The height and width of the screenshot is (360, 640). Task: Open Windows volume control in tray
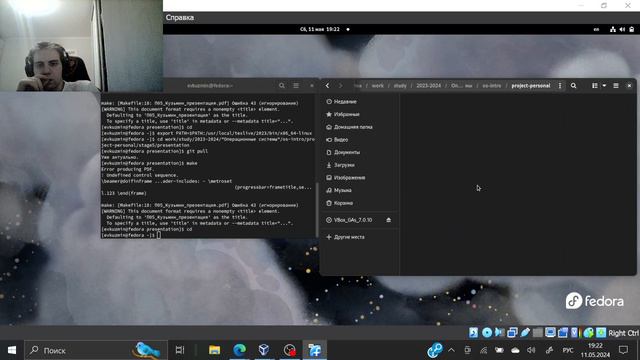[531, 350]
